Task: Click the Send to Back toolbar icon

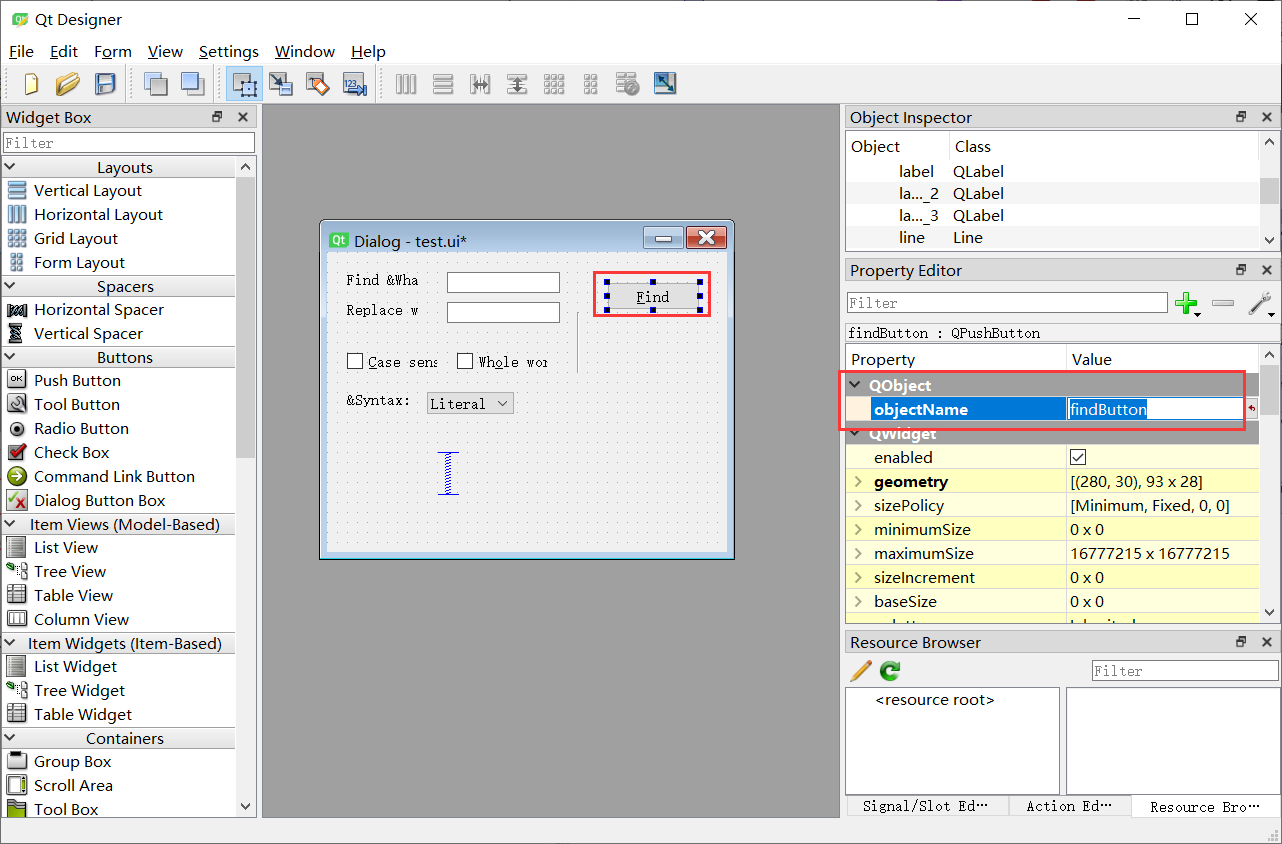Action: [156, 84]
